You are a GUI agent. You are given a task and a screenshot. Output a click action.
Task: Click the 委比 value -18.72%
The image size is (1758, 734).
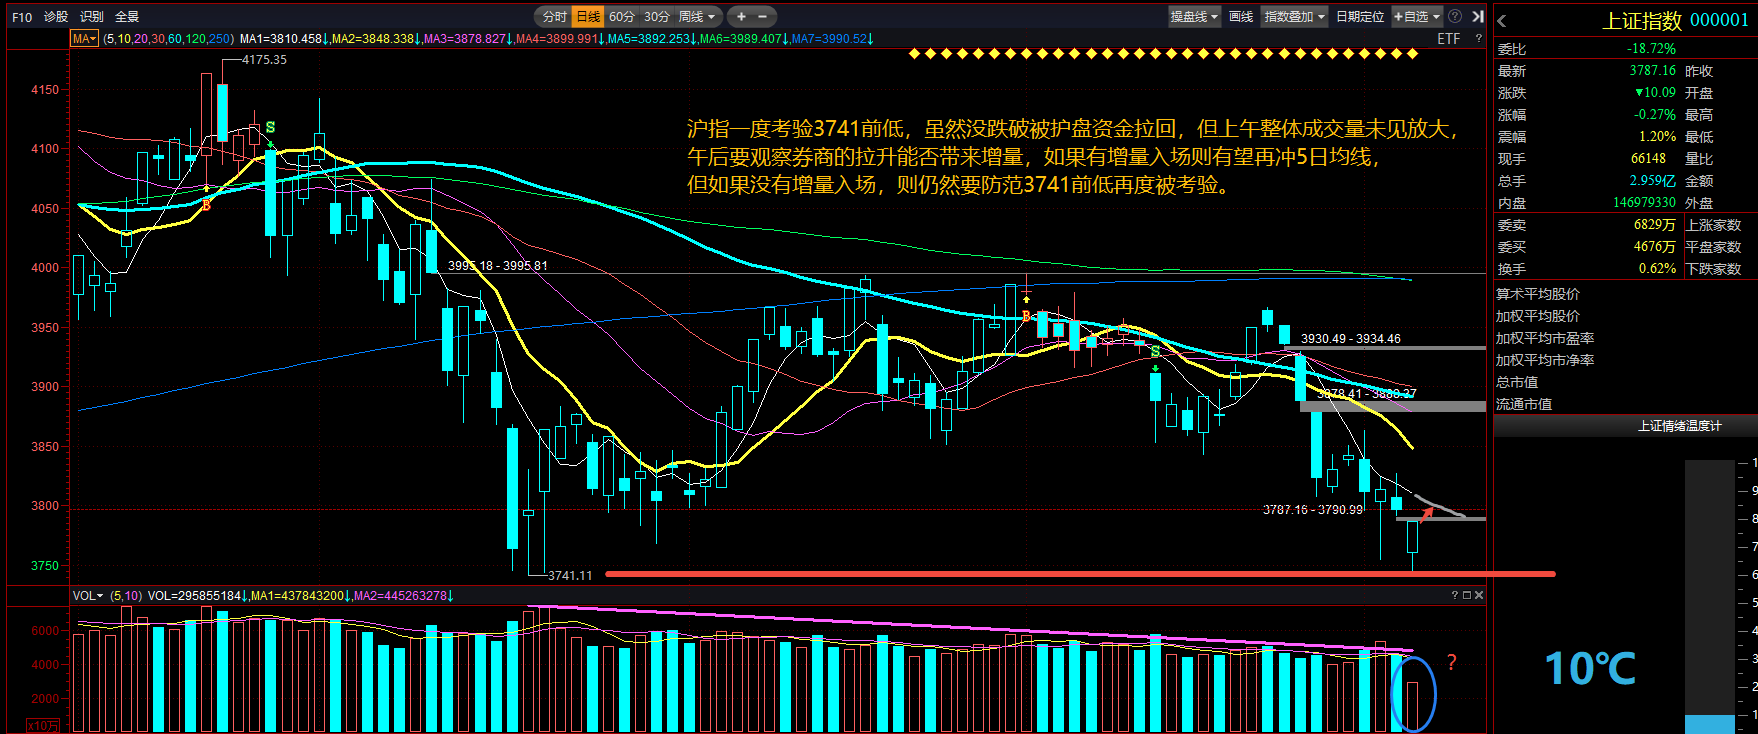pyautogui.click(x=1651, y=49)
